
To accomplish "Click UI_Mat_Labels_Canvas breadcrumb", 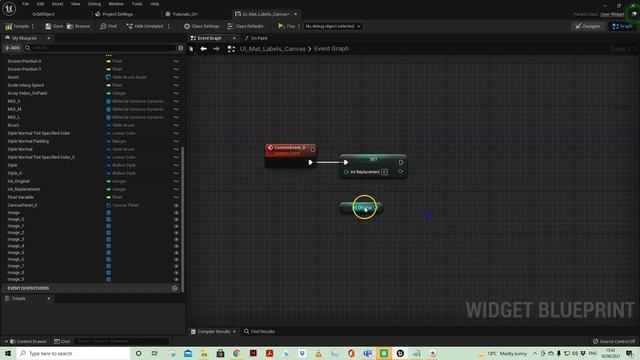I will [x=272, y=49].
